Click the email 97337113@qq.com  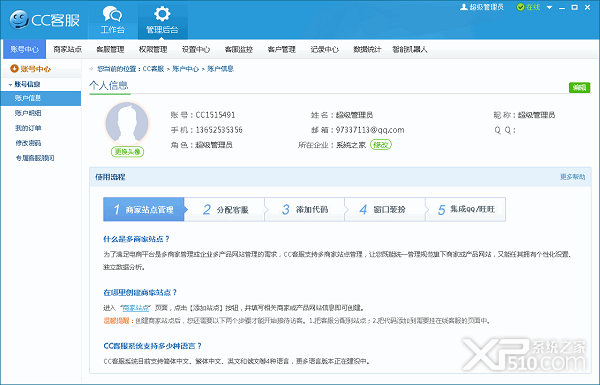tap(370, 130)
